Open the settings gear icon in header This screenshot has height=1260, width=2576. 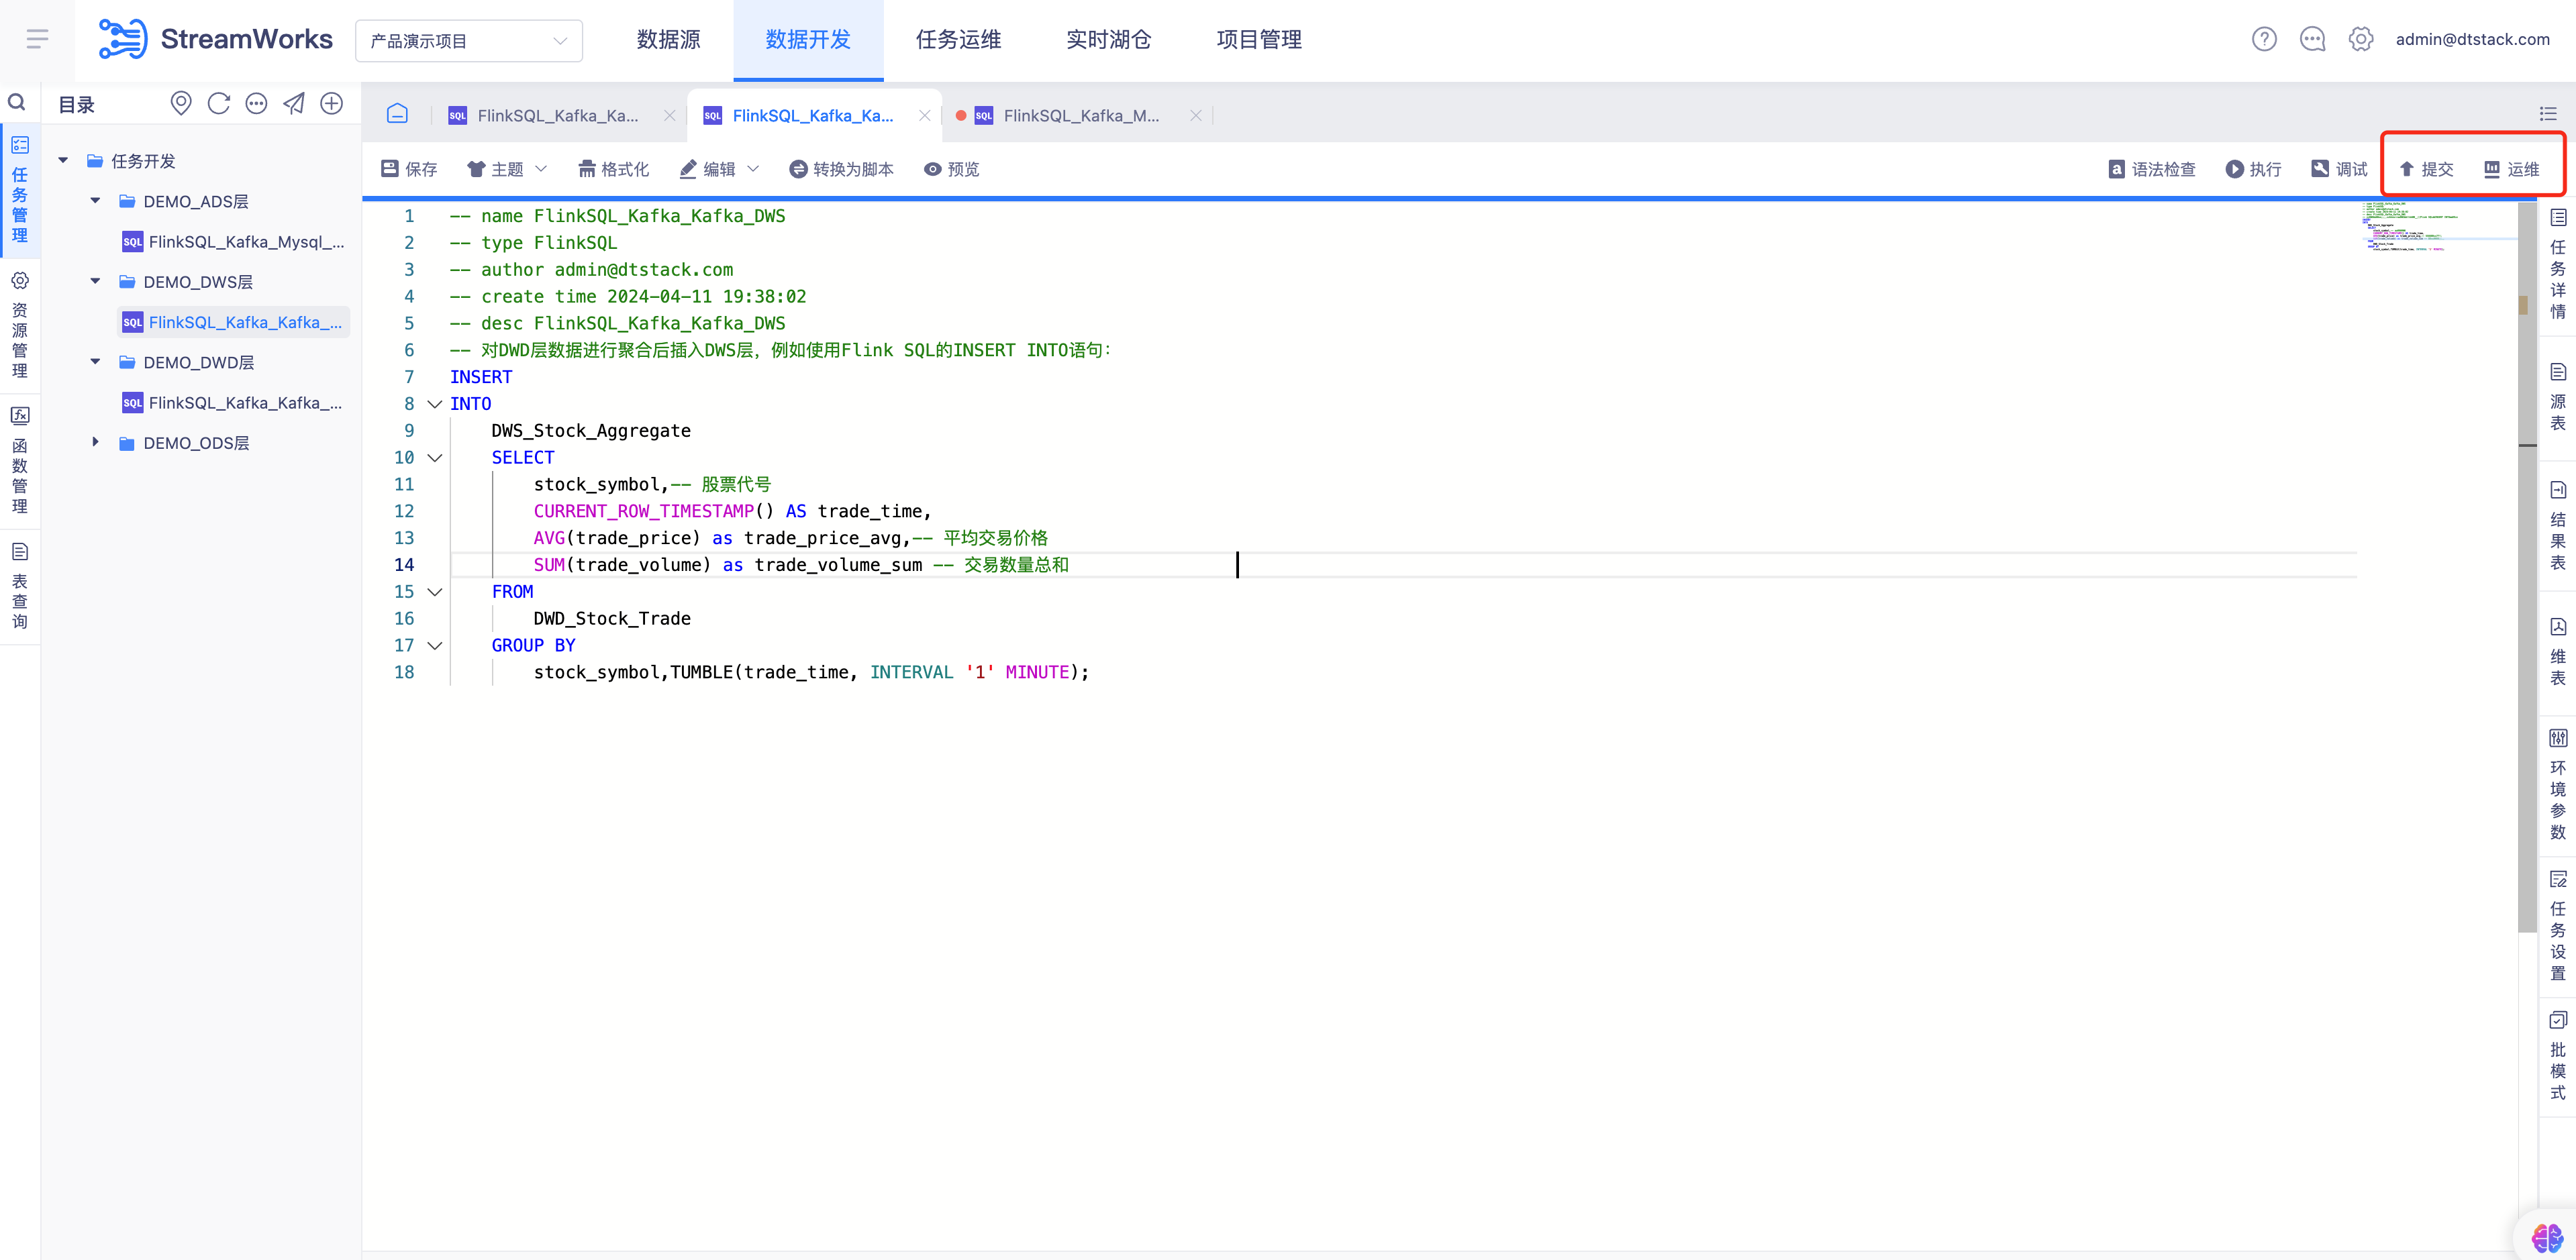tap(2361, 39)
